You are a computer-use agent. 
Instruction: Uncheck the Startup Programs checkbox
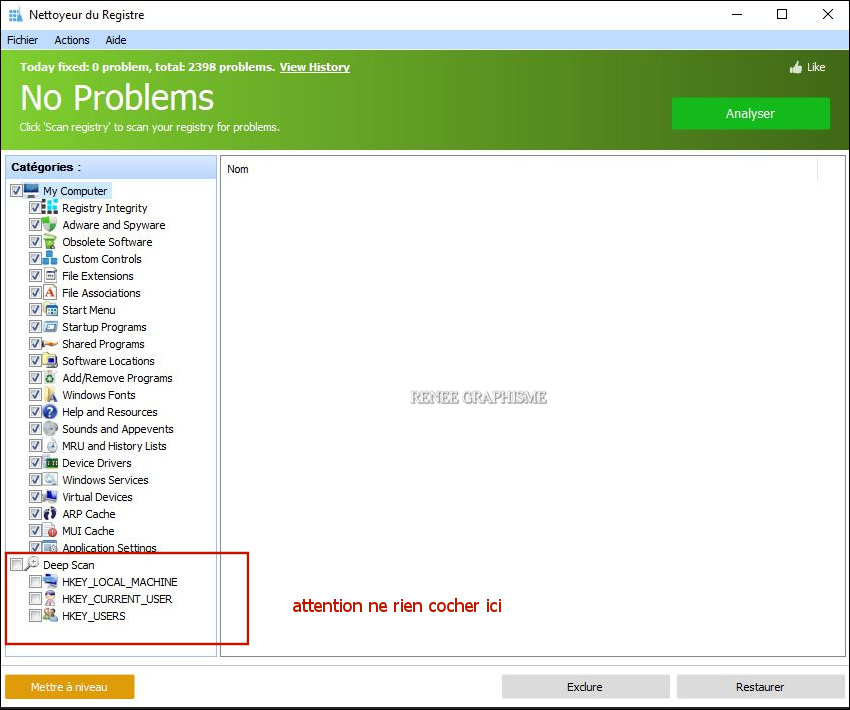coord(35,327)
